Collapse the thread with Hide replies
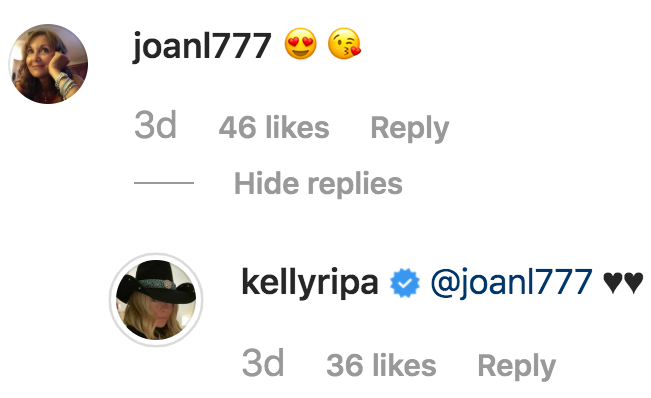 318,183
